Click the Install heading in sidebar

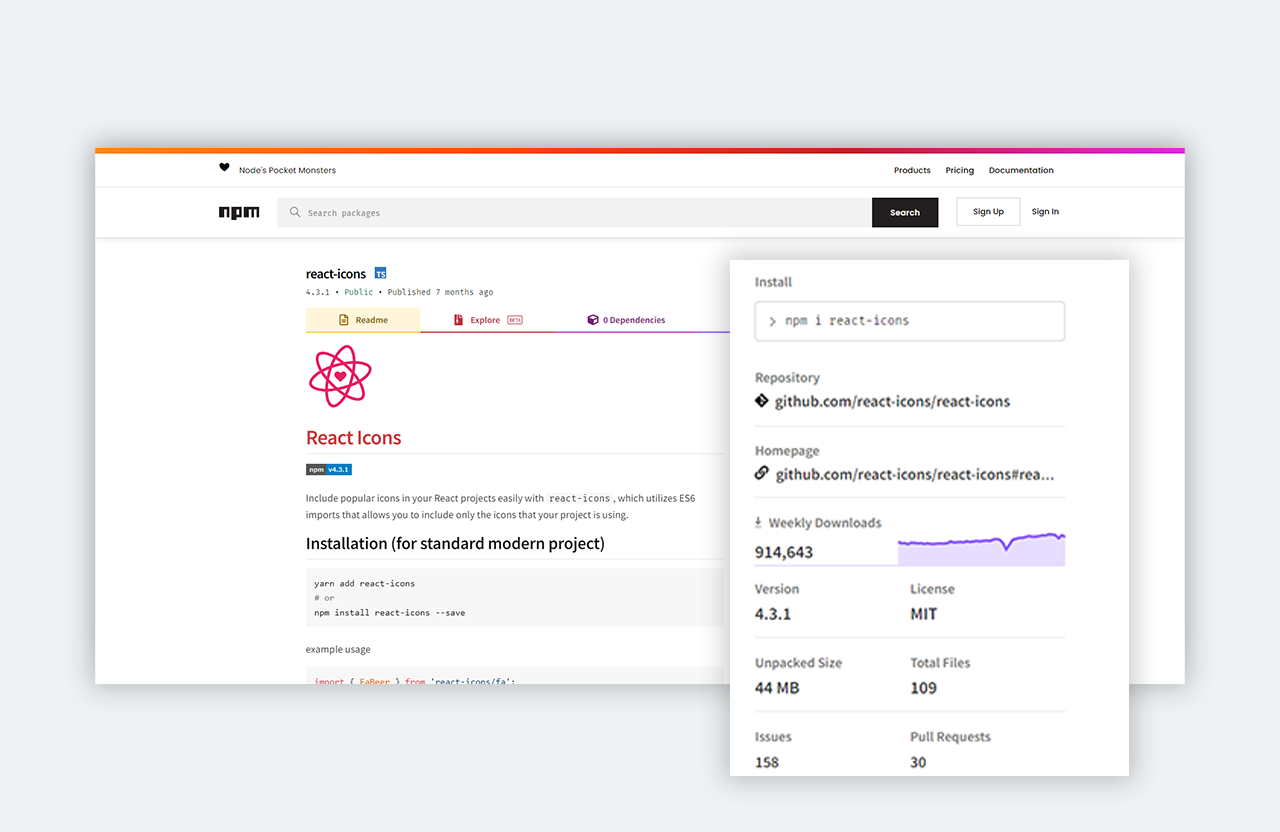(773, 282)
